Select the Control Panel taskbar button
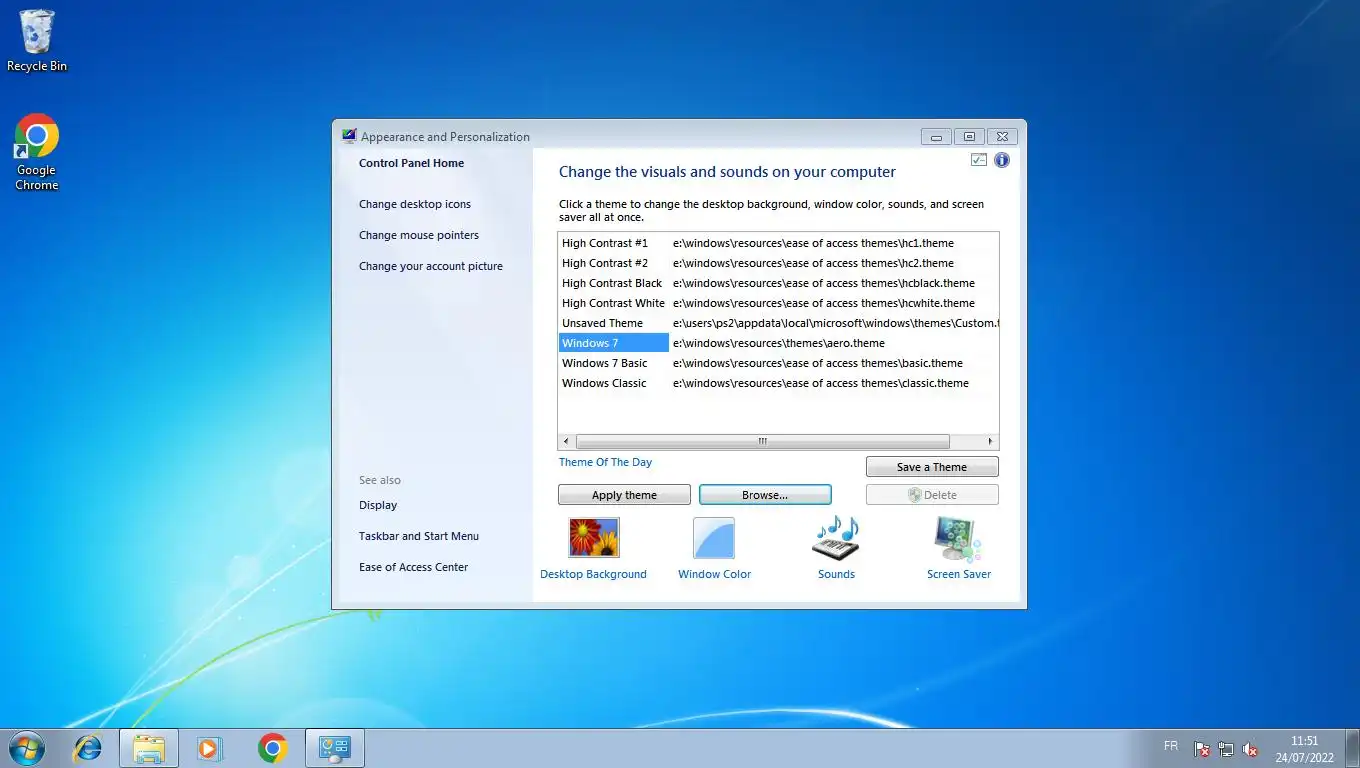The height and width of the screenshot is (768, 1360). [x=334, y=748]
